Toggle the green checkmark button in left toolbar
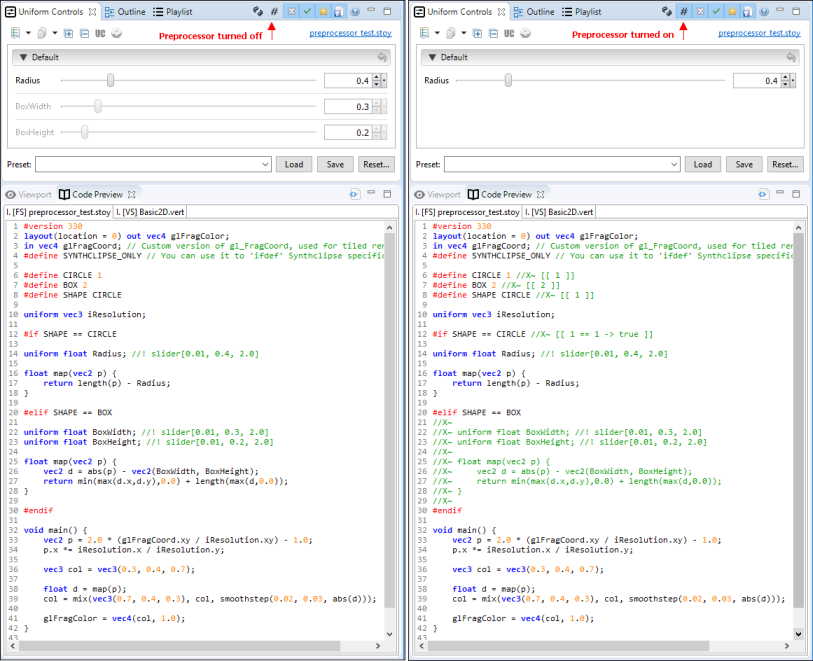This screenshot has width=813, height=661. [x=307, y=12]
